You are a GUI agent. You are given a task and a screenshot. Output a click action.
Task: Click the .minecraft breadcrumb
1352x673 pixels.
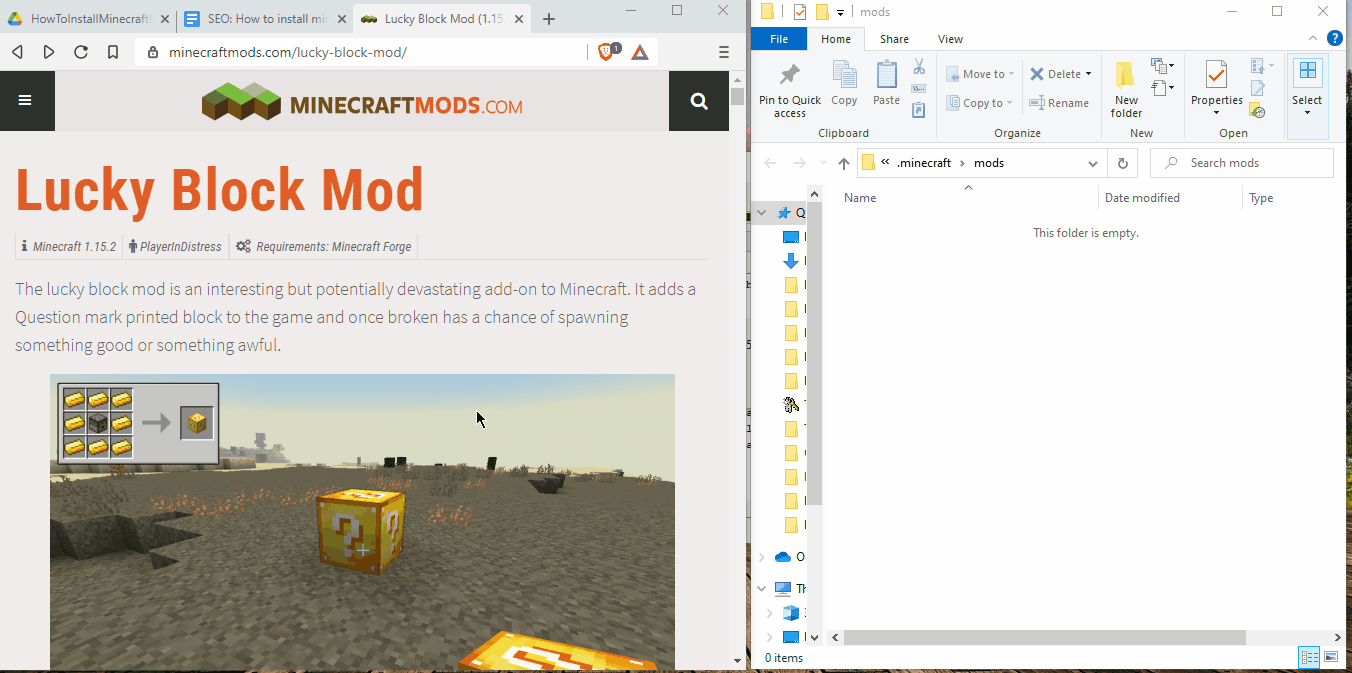point(924,163)
